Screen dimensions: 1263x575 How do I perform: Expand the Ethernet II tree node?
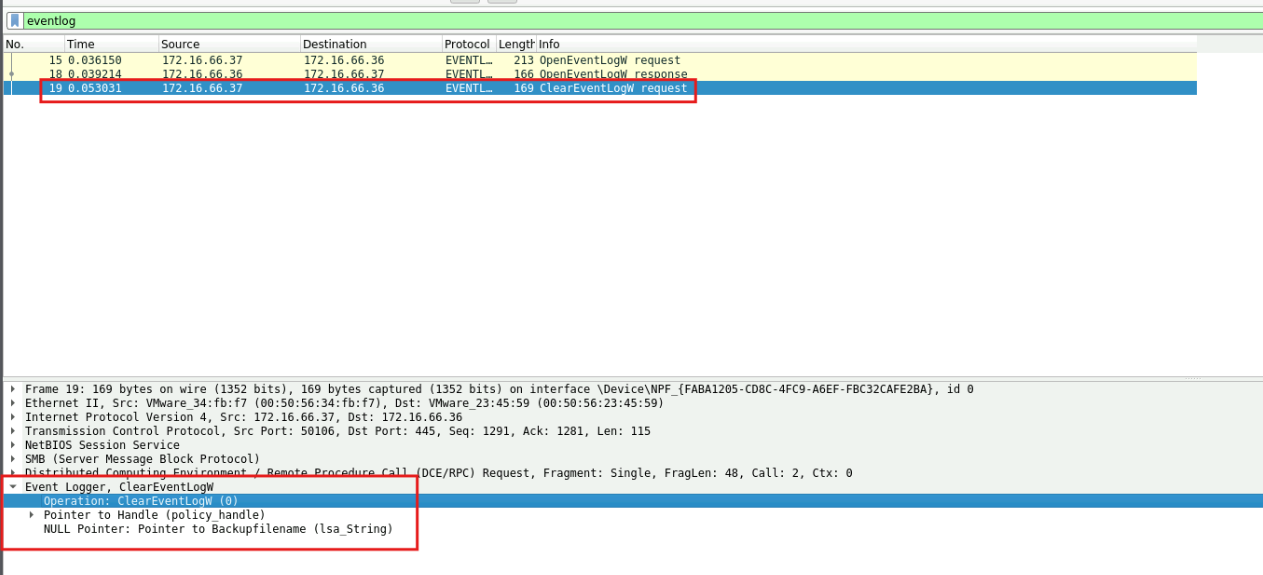tap(14, 403)
